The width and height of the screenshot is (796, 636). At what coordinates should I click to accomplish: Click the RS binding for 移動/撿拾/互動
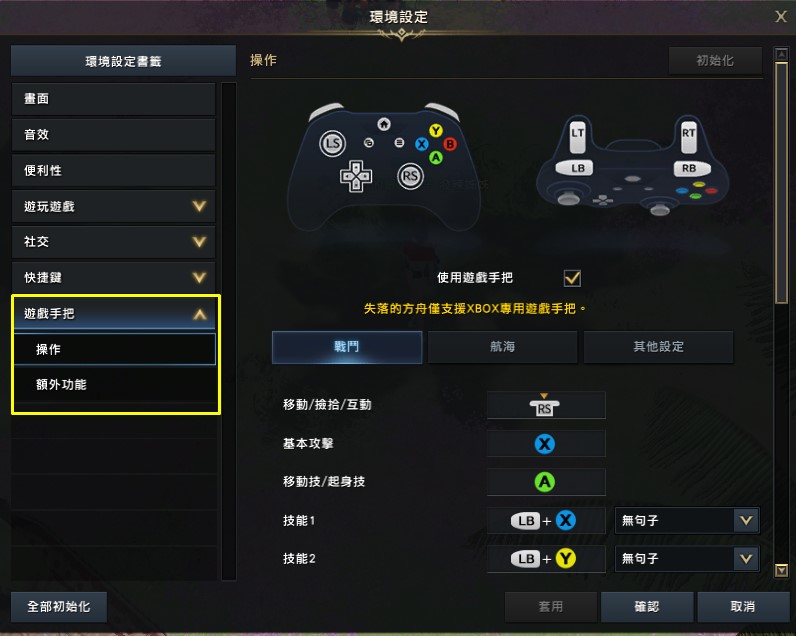tap(546, 405)
